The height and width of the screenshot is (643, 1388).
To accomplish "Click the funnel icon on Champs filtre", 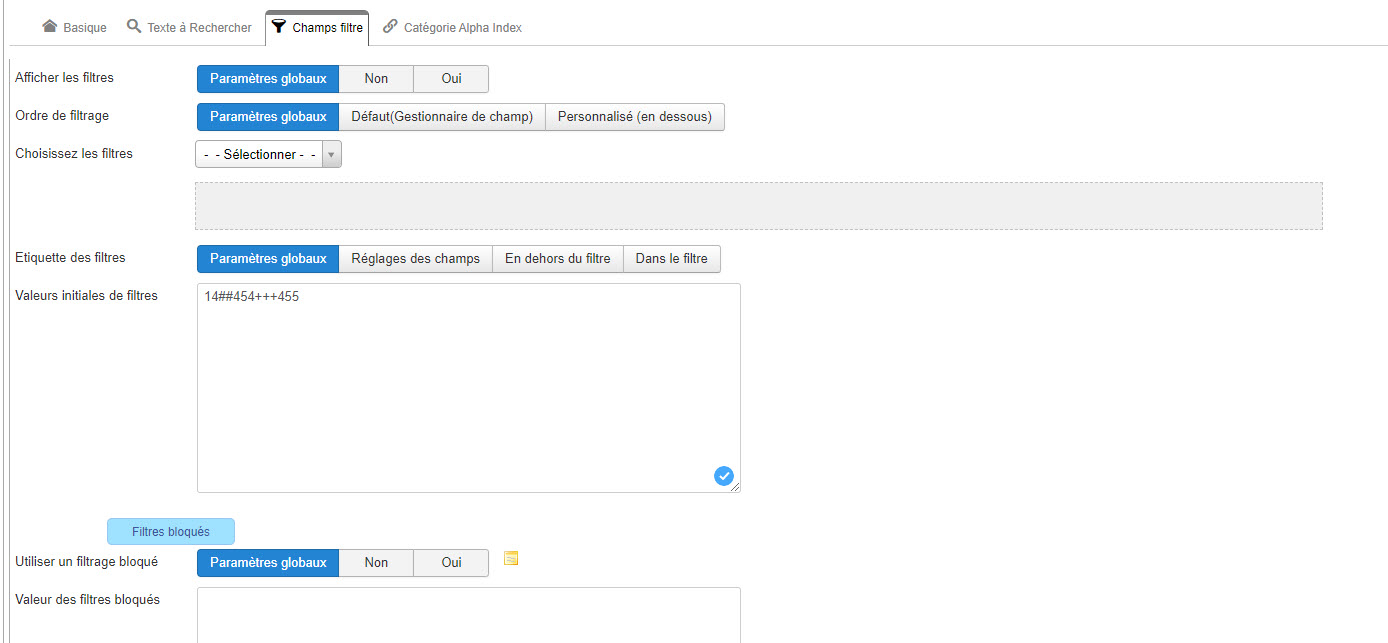I will pos(279,27).
